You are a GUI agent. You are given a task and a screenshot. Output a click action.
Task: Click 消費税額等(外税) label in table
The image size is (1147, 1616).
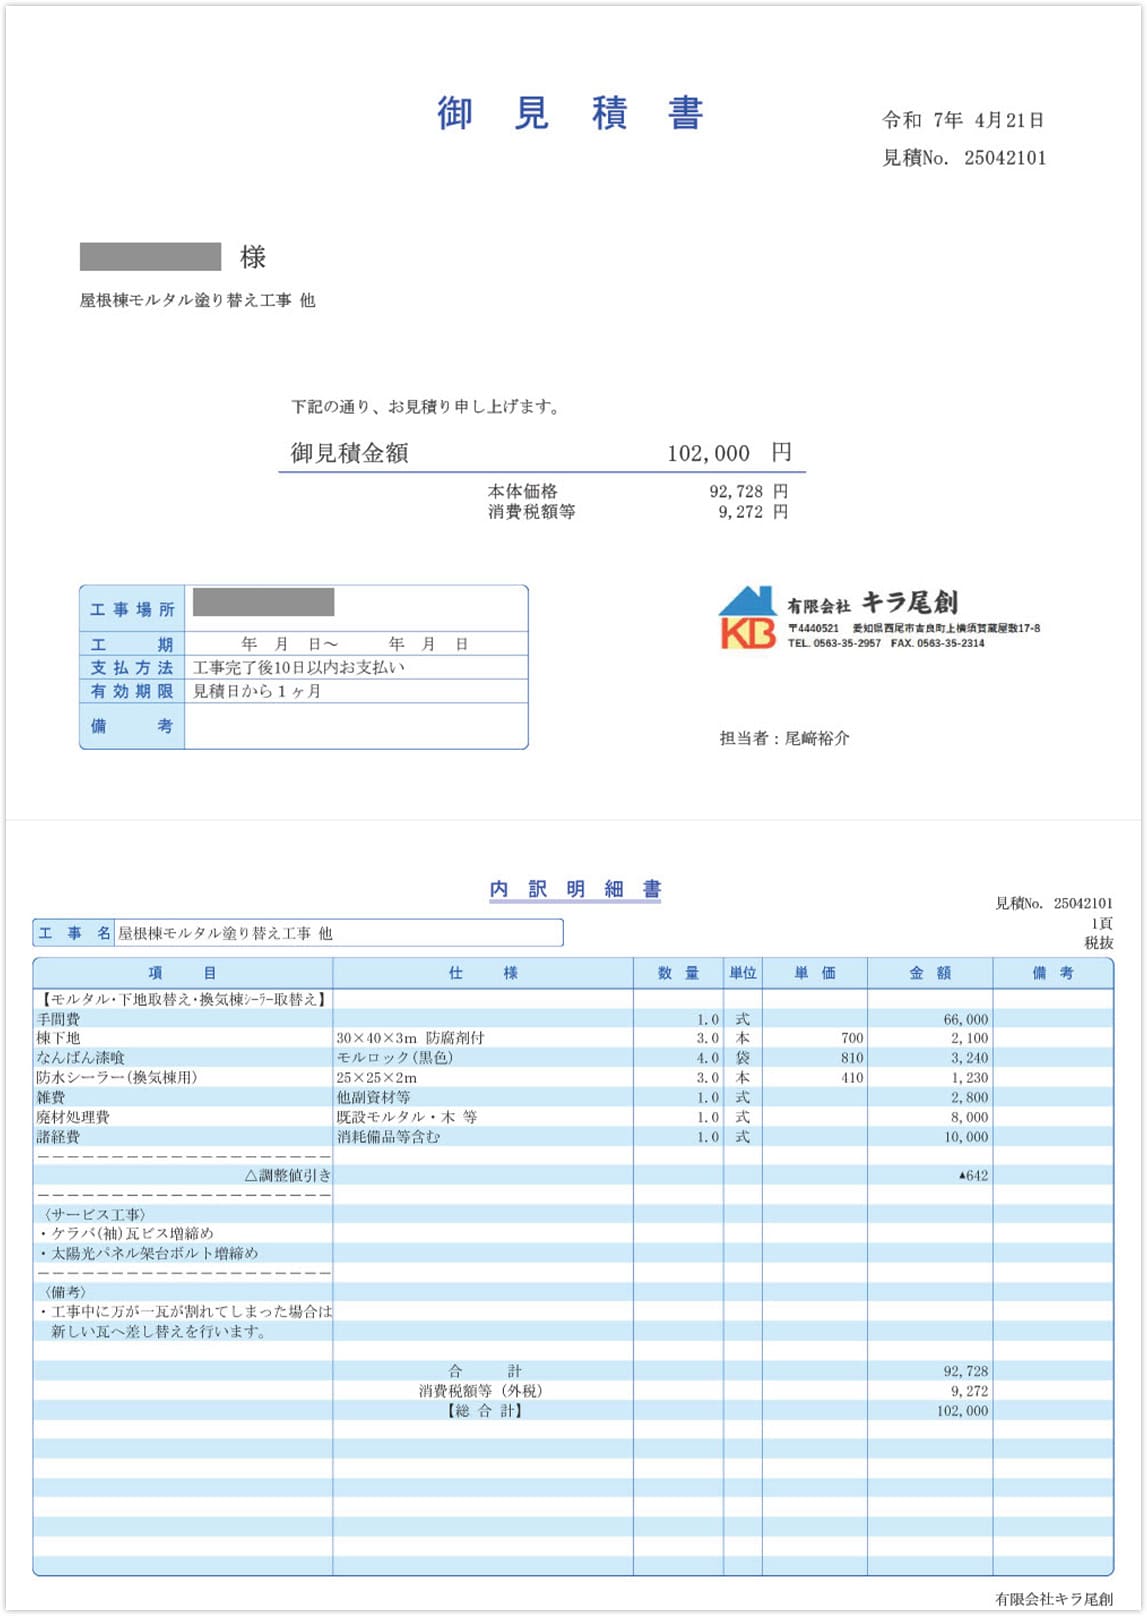point(480,1391)
